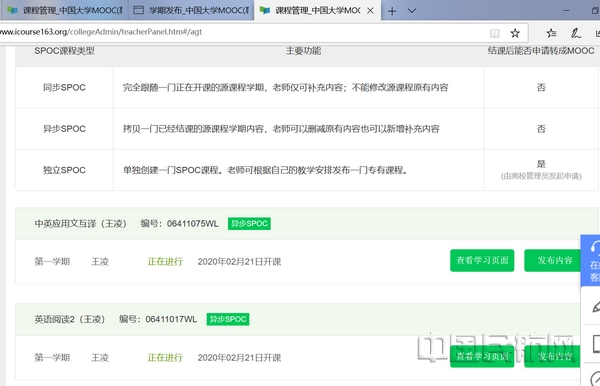The width and height of the screenshot is (600, 386).
Task: Click 正在进行 status of 英语阅读2
Action: point(165,358)
